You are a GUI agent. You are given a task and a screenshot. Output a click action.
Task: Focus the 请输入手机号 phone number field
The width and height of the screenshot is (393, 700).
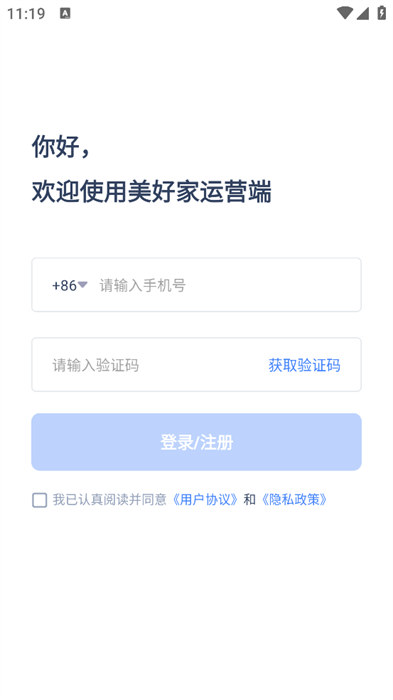tap(228, 285)
